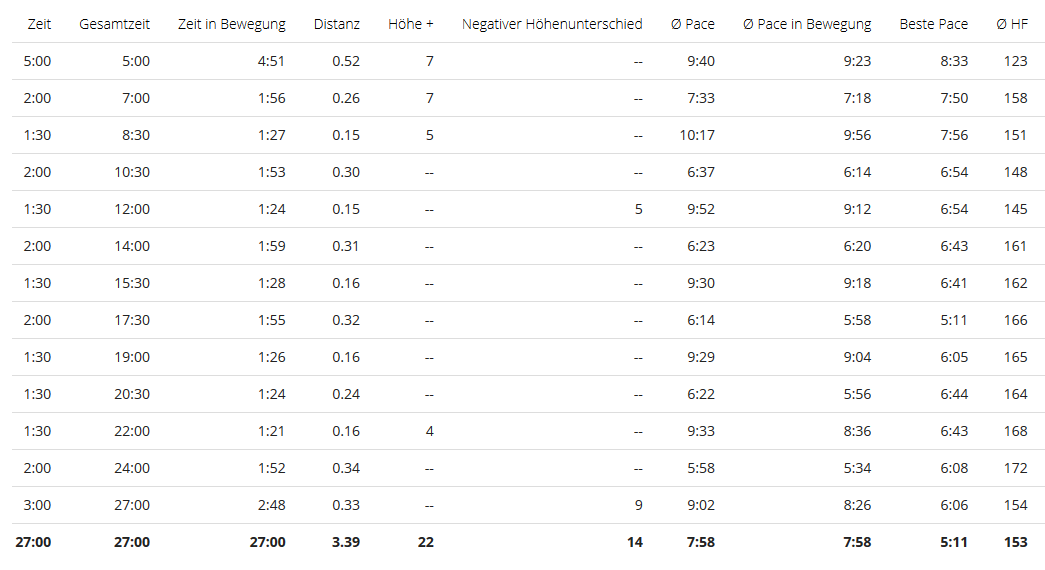Click the total negative elevation value 14
This screenshot has width=1045, height=570.
pos(634,542)
